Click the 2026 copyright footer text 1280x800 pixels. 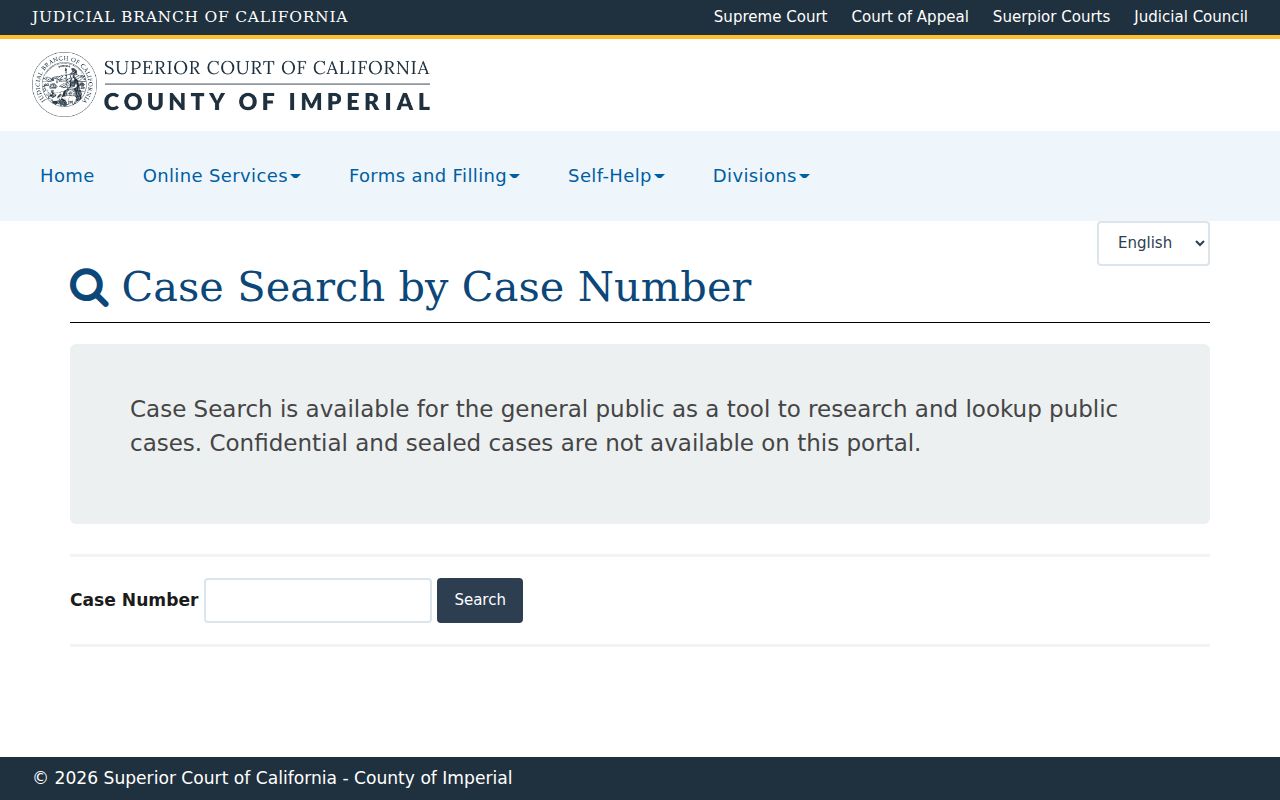[272, 778]
